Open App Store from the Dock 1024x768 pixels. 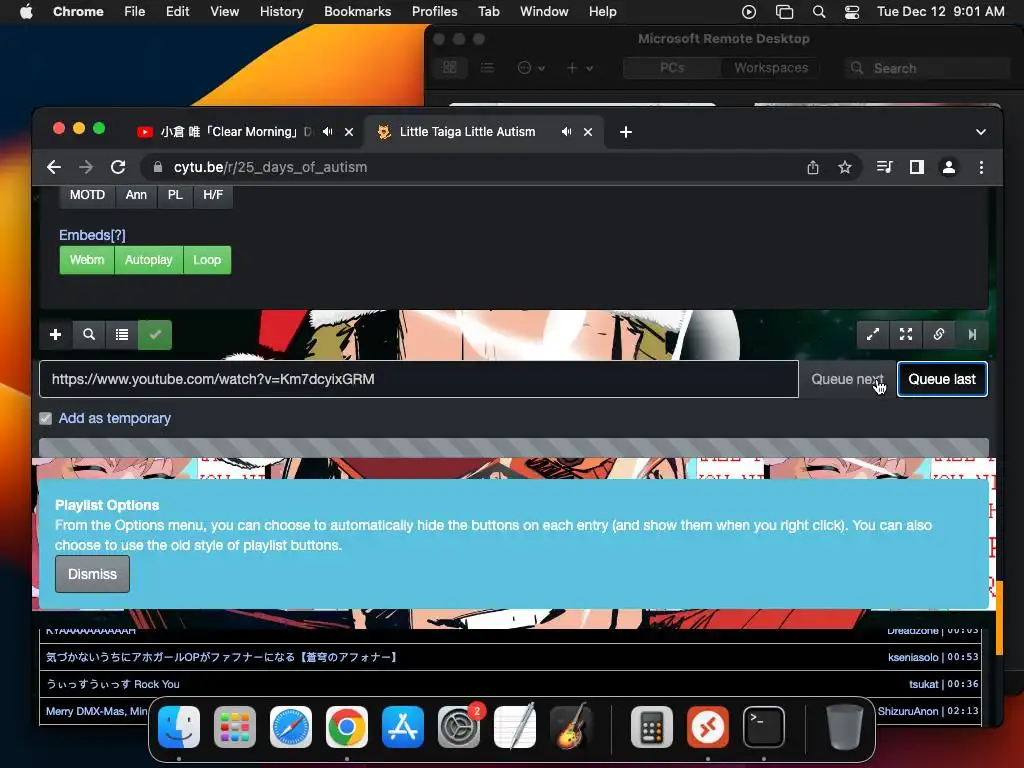pyautogui.click(x=403, y=727)
